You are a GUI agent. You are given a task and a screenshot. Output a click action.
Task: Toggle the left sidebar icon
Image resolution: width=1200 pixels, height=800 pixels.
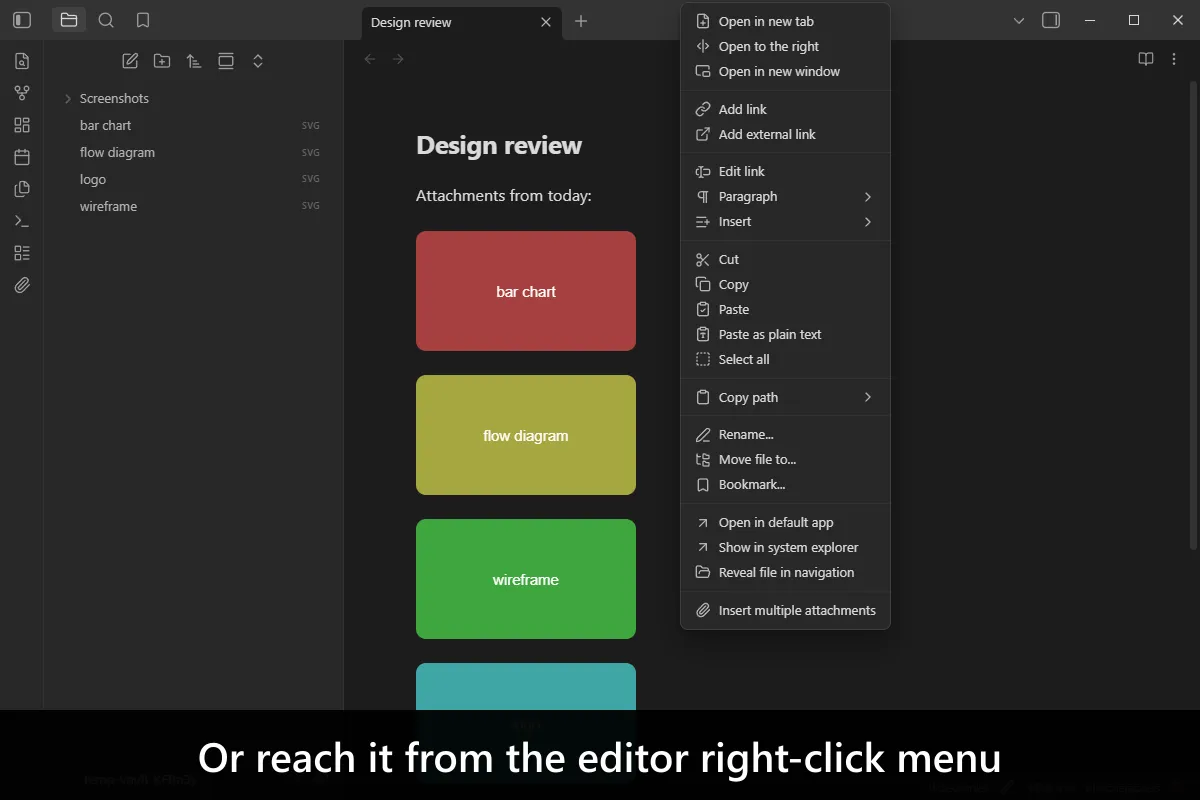click(x=22, y=20)
